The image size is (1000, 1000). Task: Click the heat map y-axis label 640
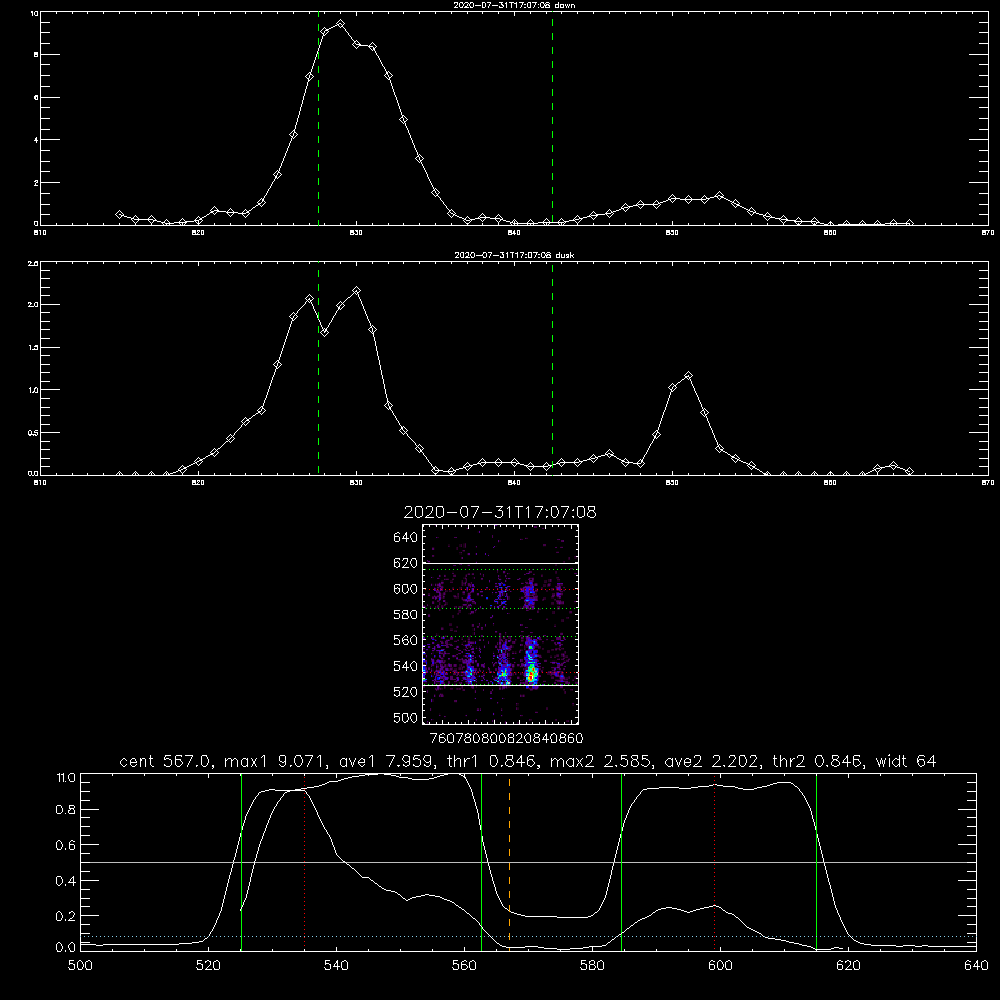click(x=406, y=538)
